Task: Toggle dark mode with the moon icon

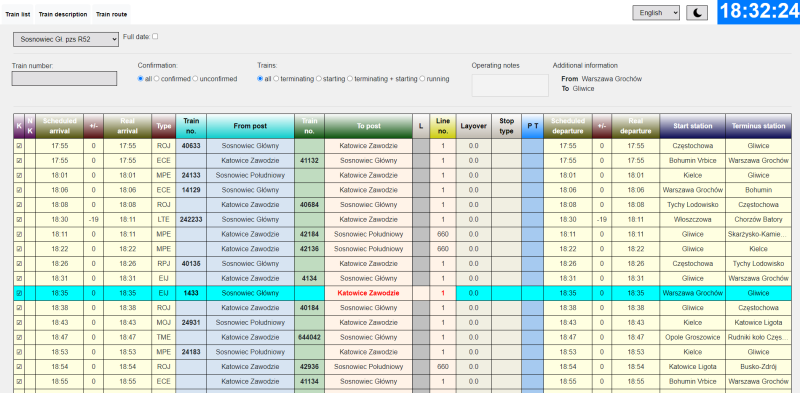Action: 697,13
